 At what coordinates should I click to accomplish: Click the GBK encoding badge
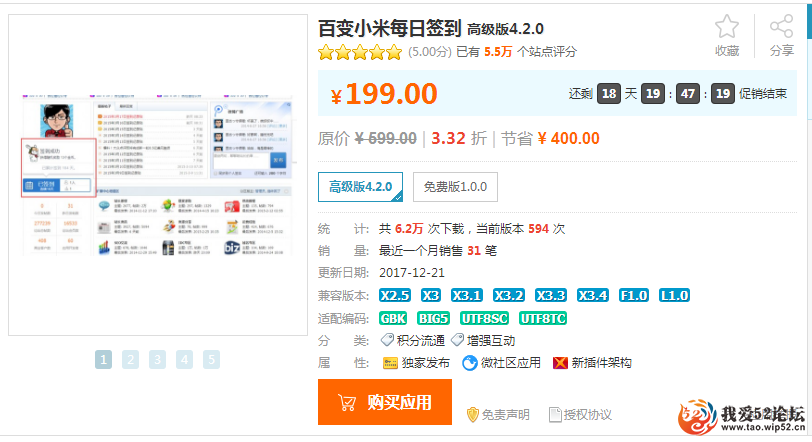pyautogui.click(x=393, y=318)
